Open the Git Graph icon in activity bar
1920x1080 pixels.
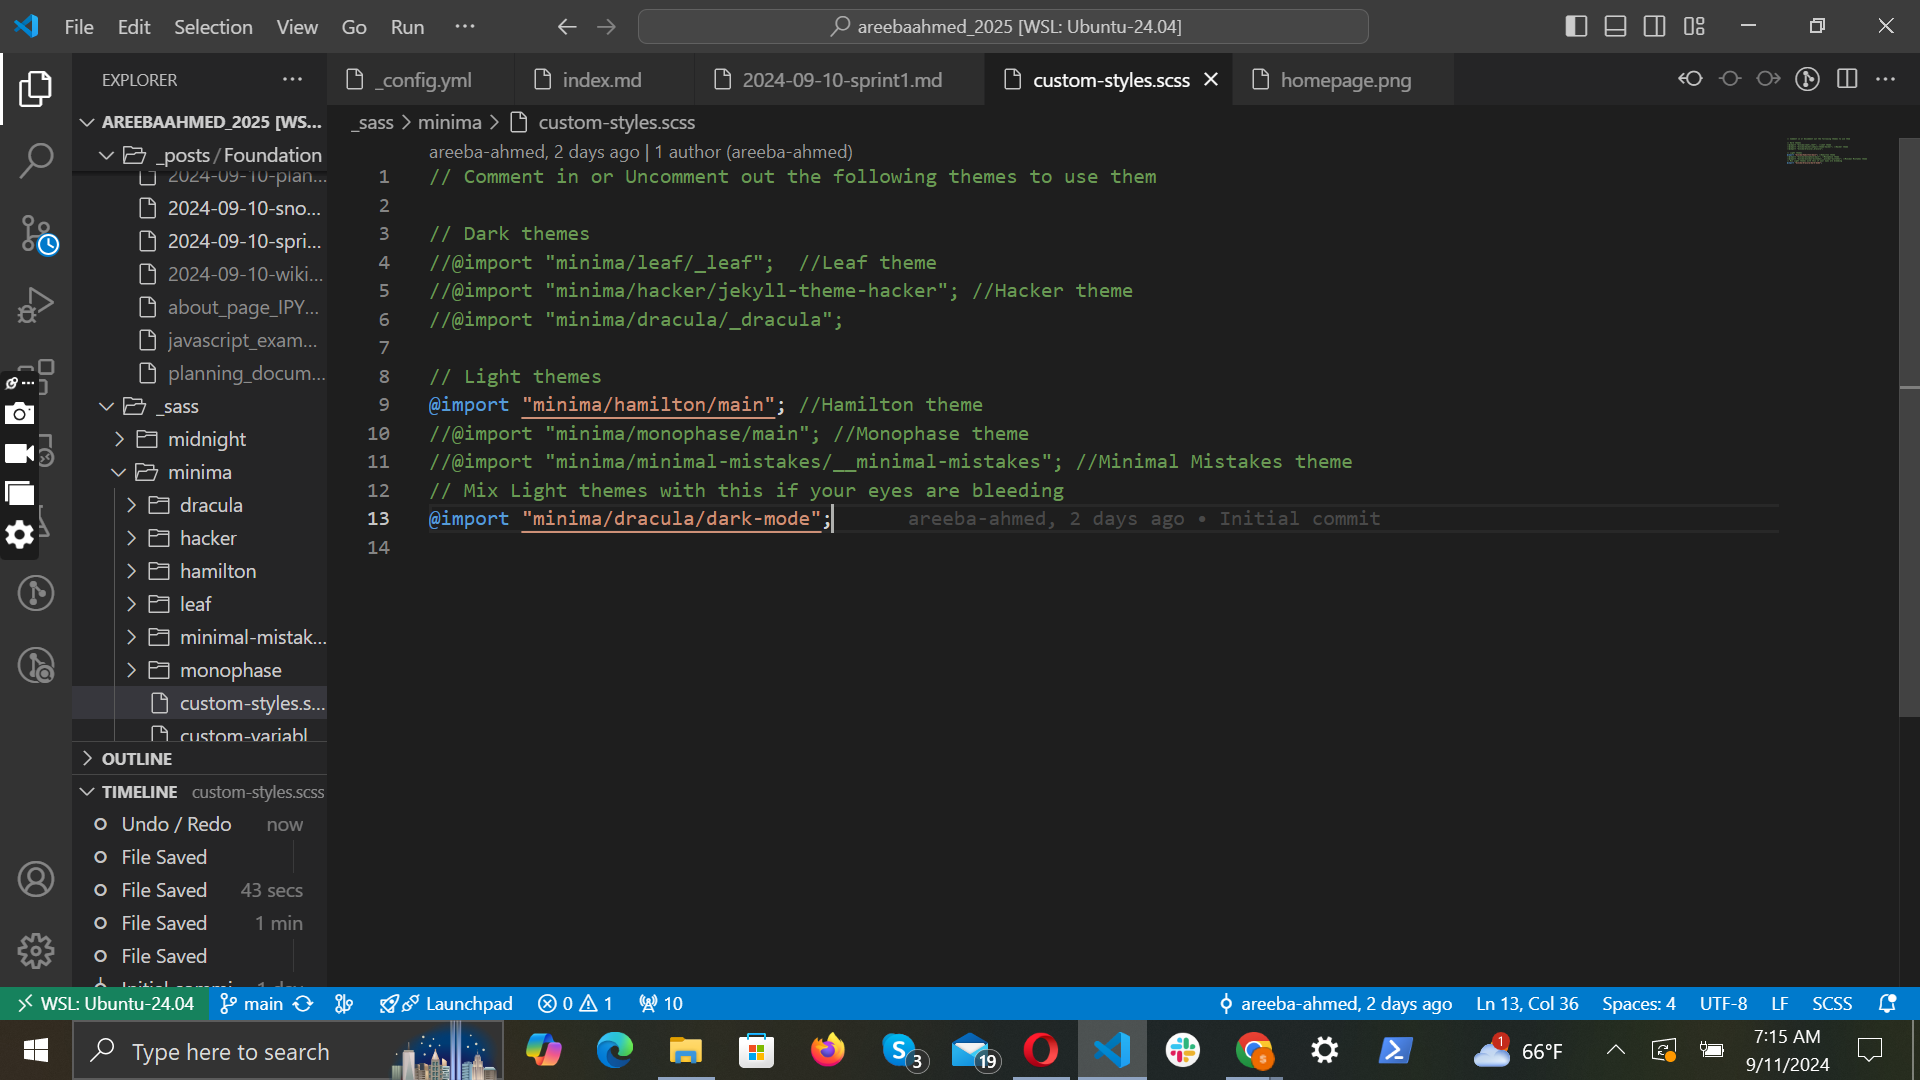[x=36, y=593]
